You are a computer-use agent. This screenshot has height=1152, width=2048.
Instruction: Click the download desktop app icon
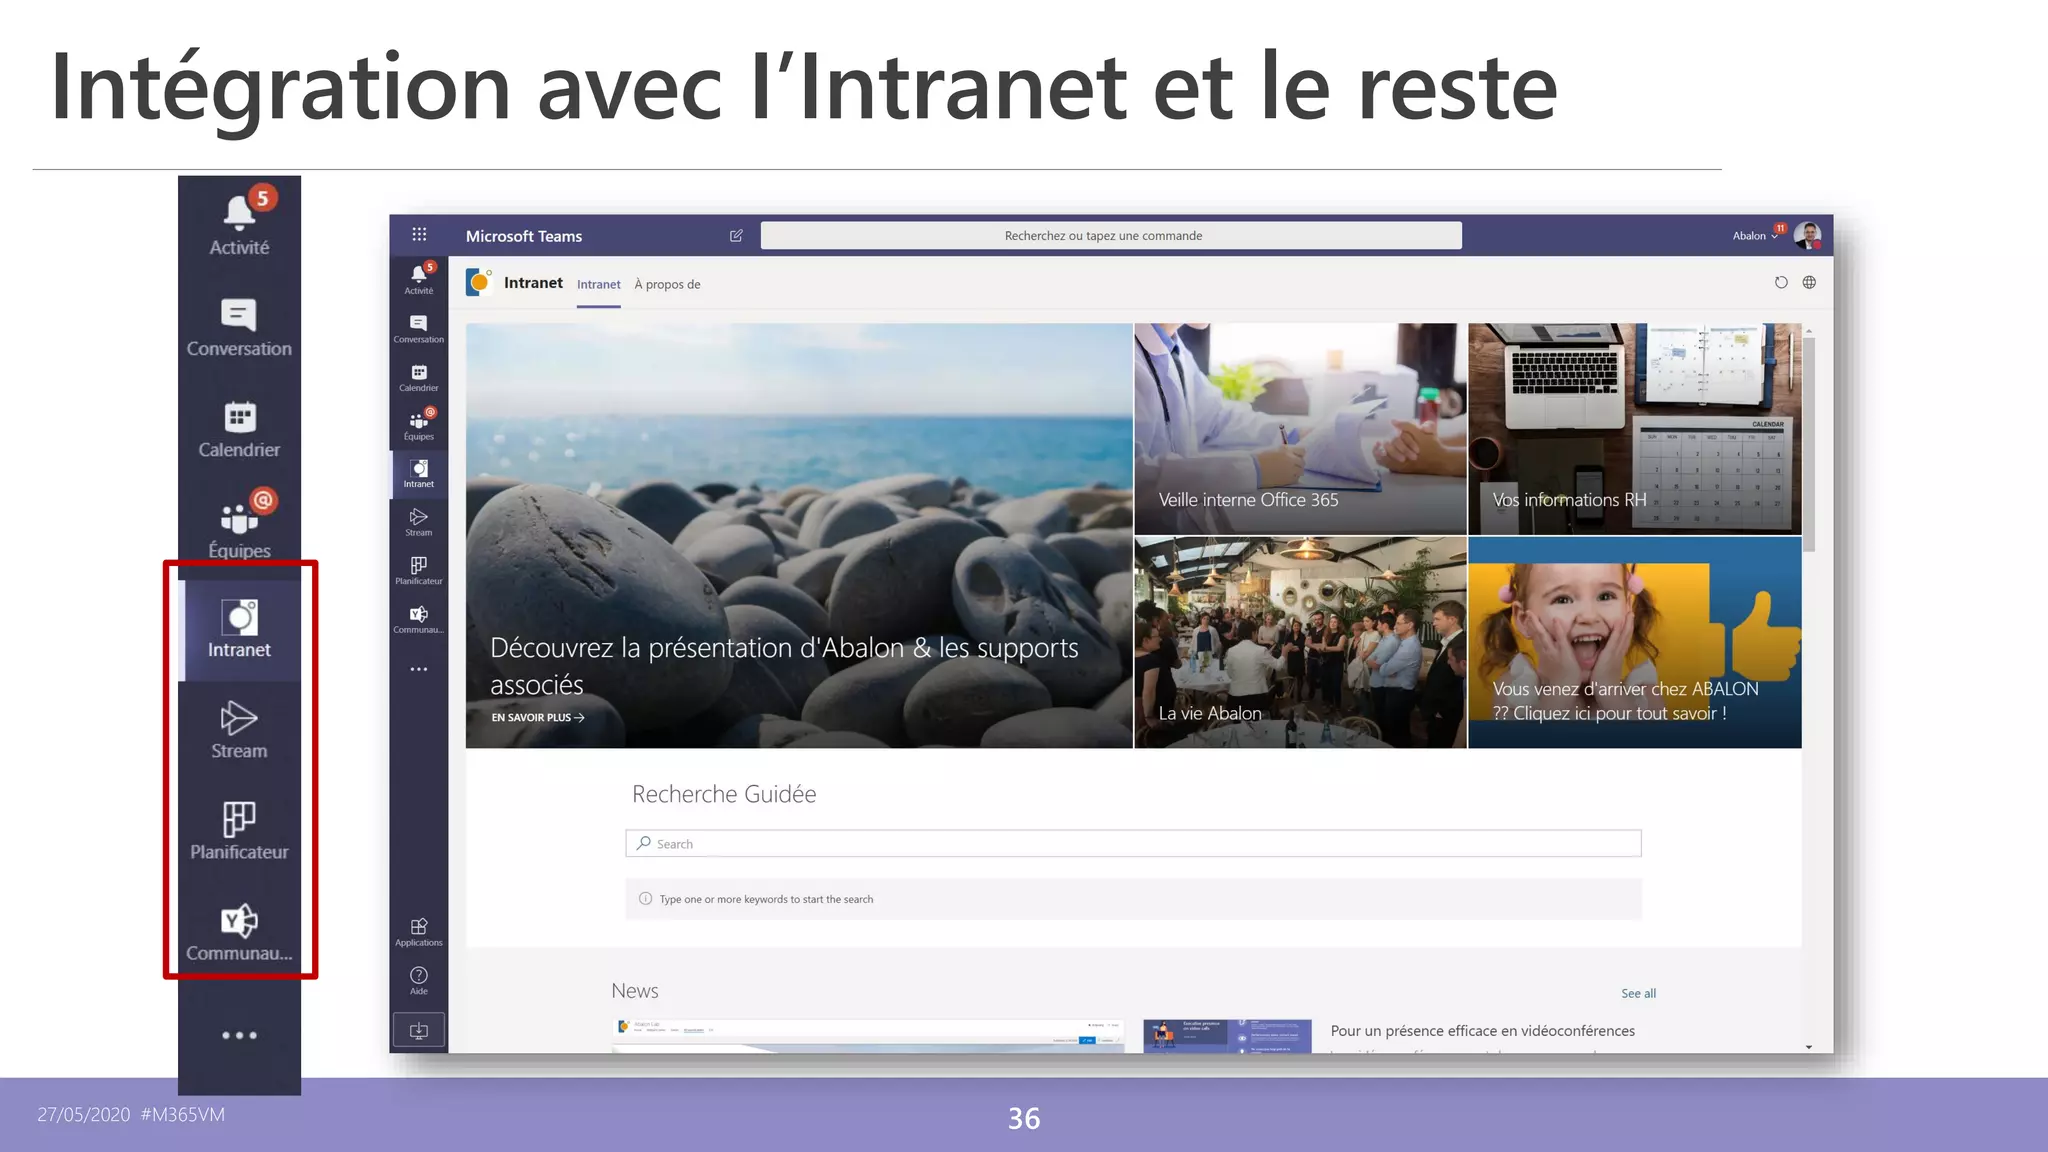coord(419,1030)
